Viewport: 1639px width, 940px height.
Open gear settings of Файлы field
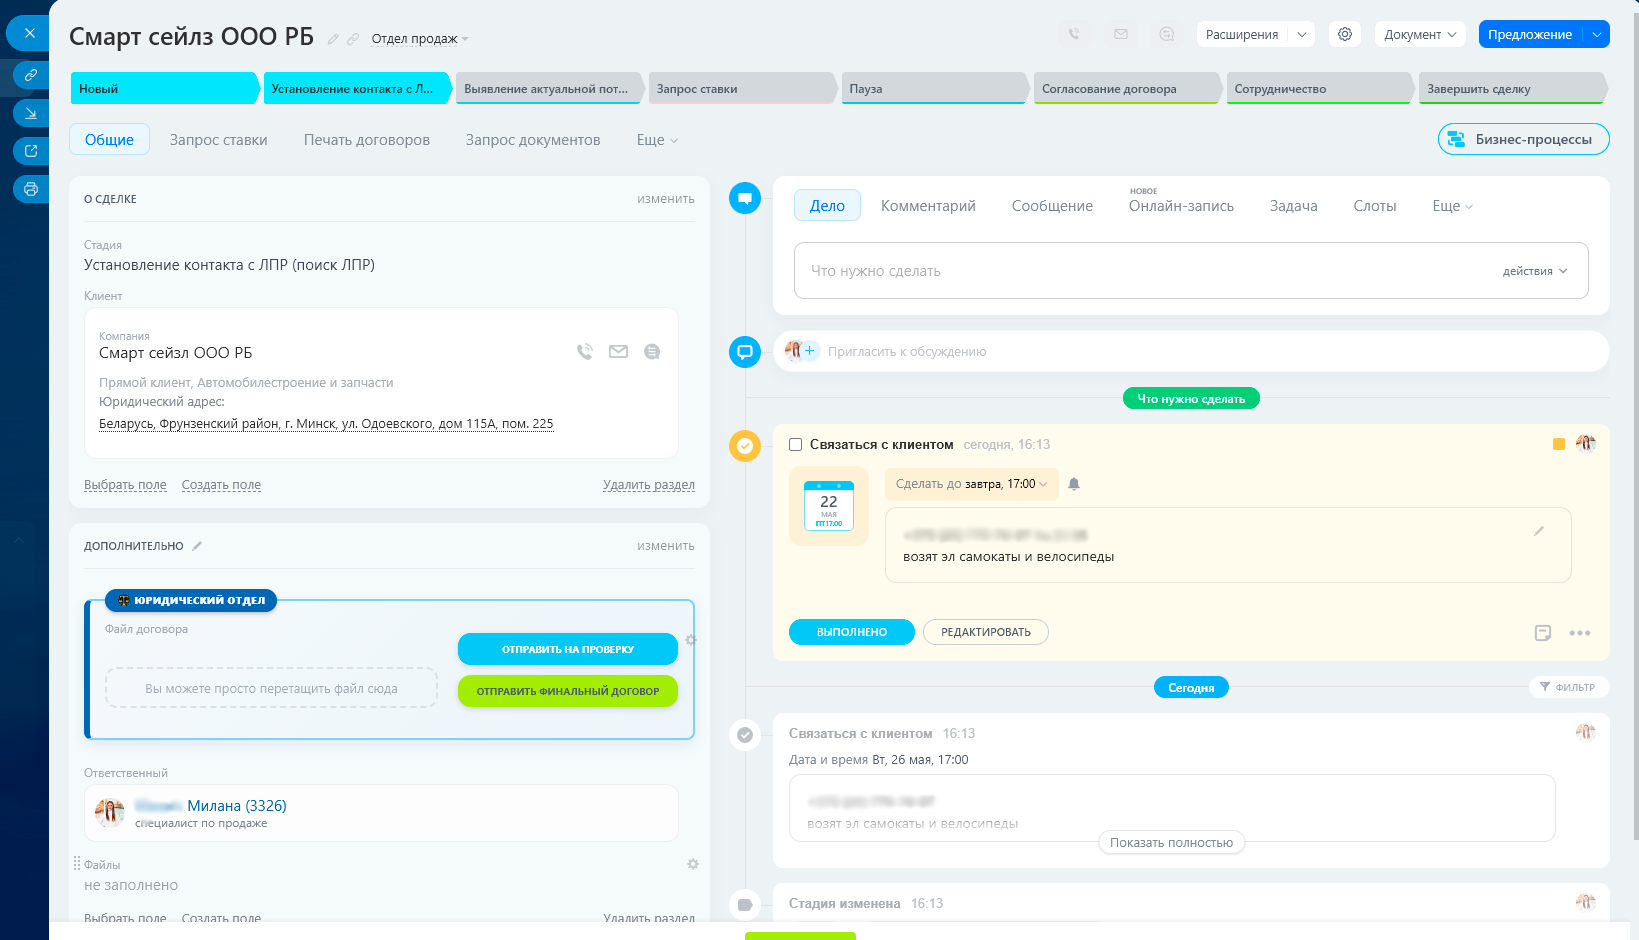[693, 864]
